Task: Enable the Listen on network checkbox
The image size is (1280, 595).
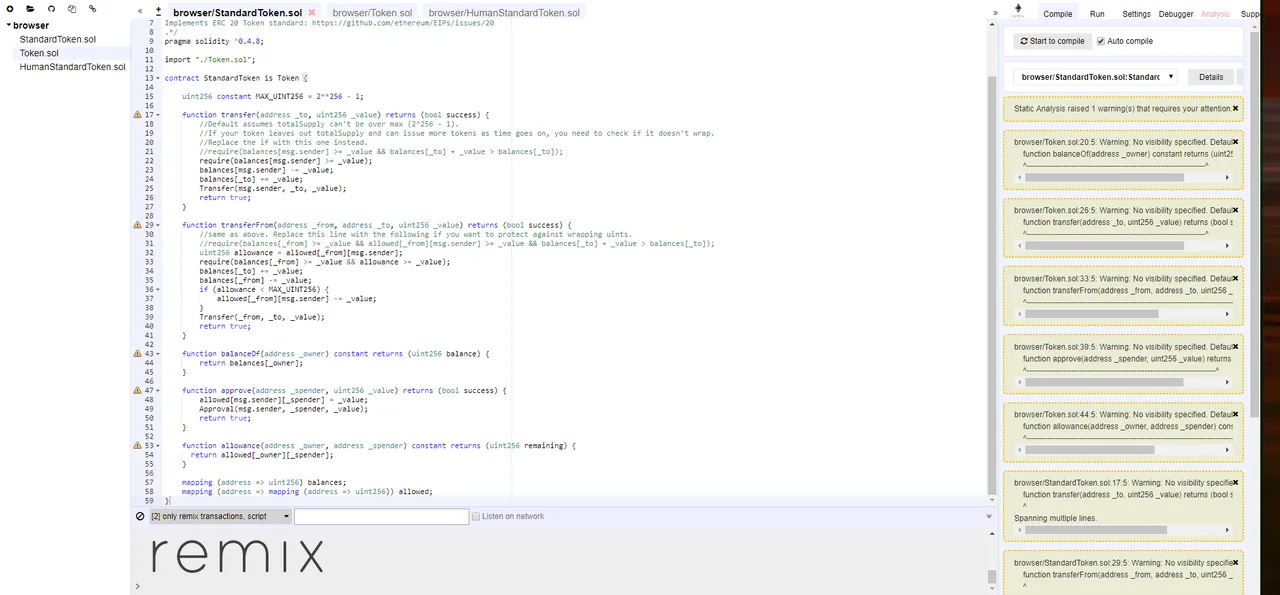Action: pos(475,516)
